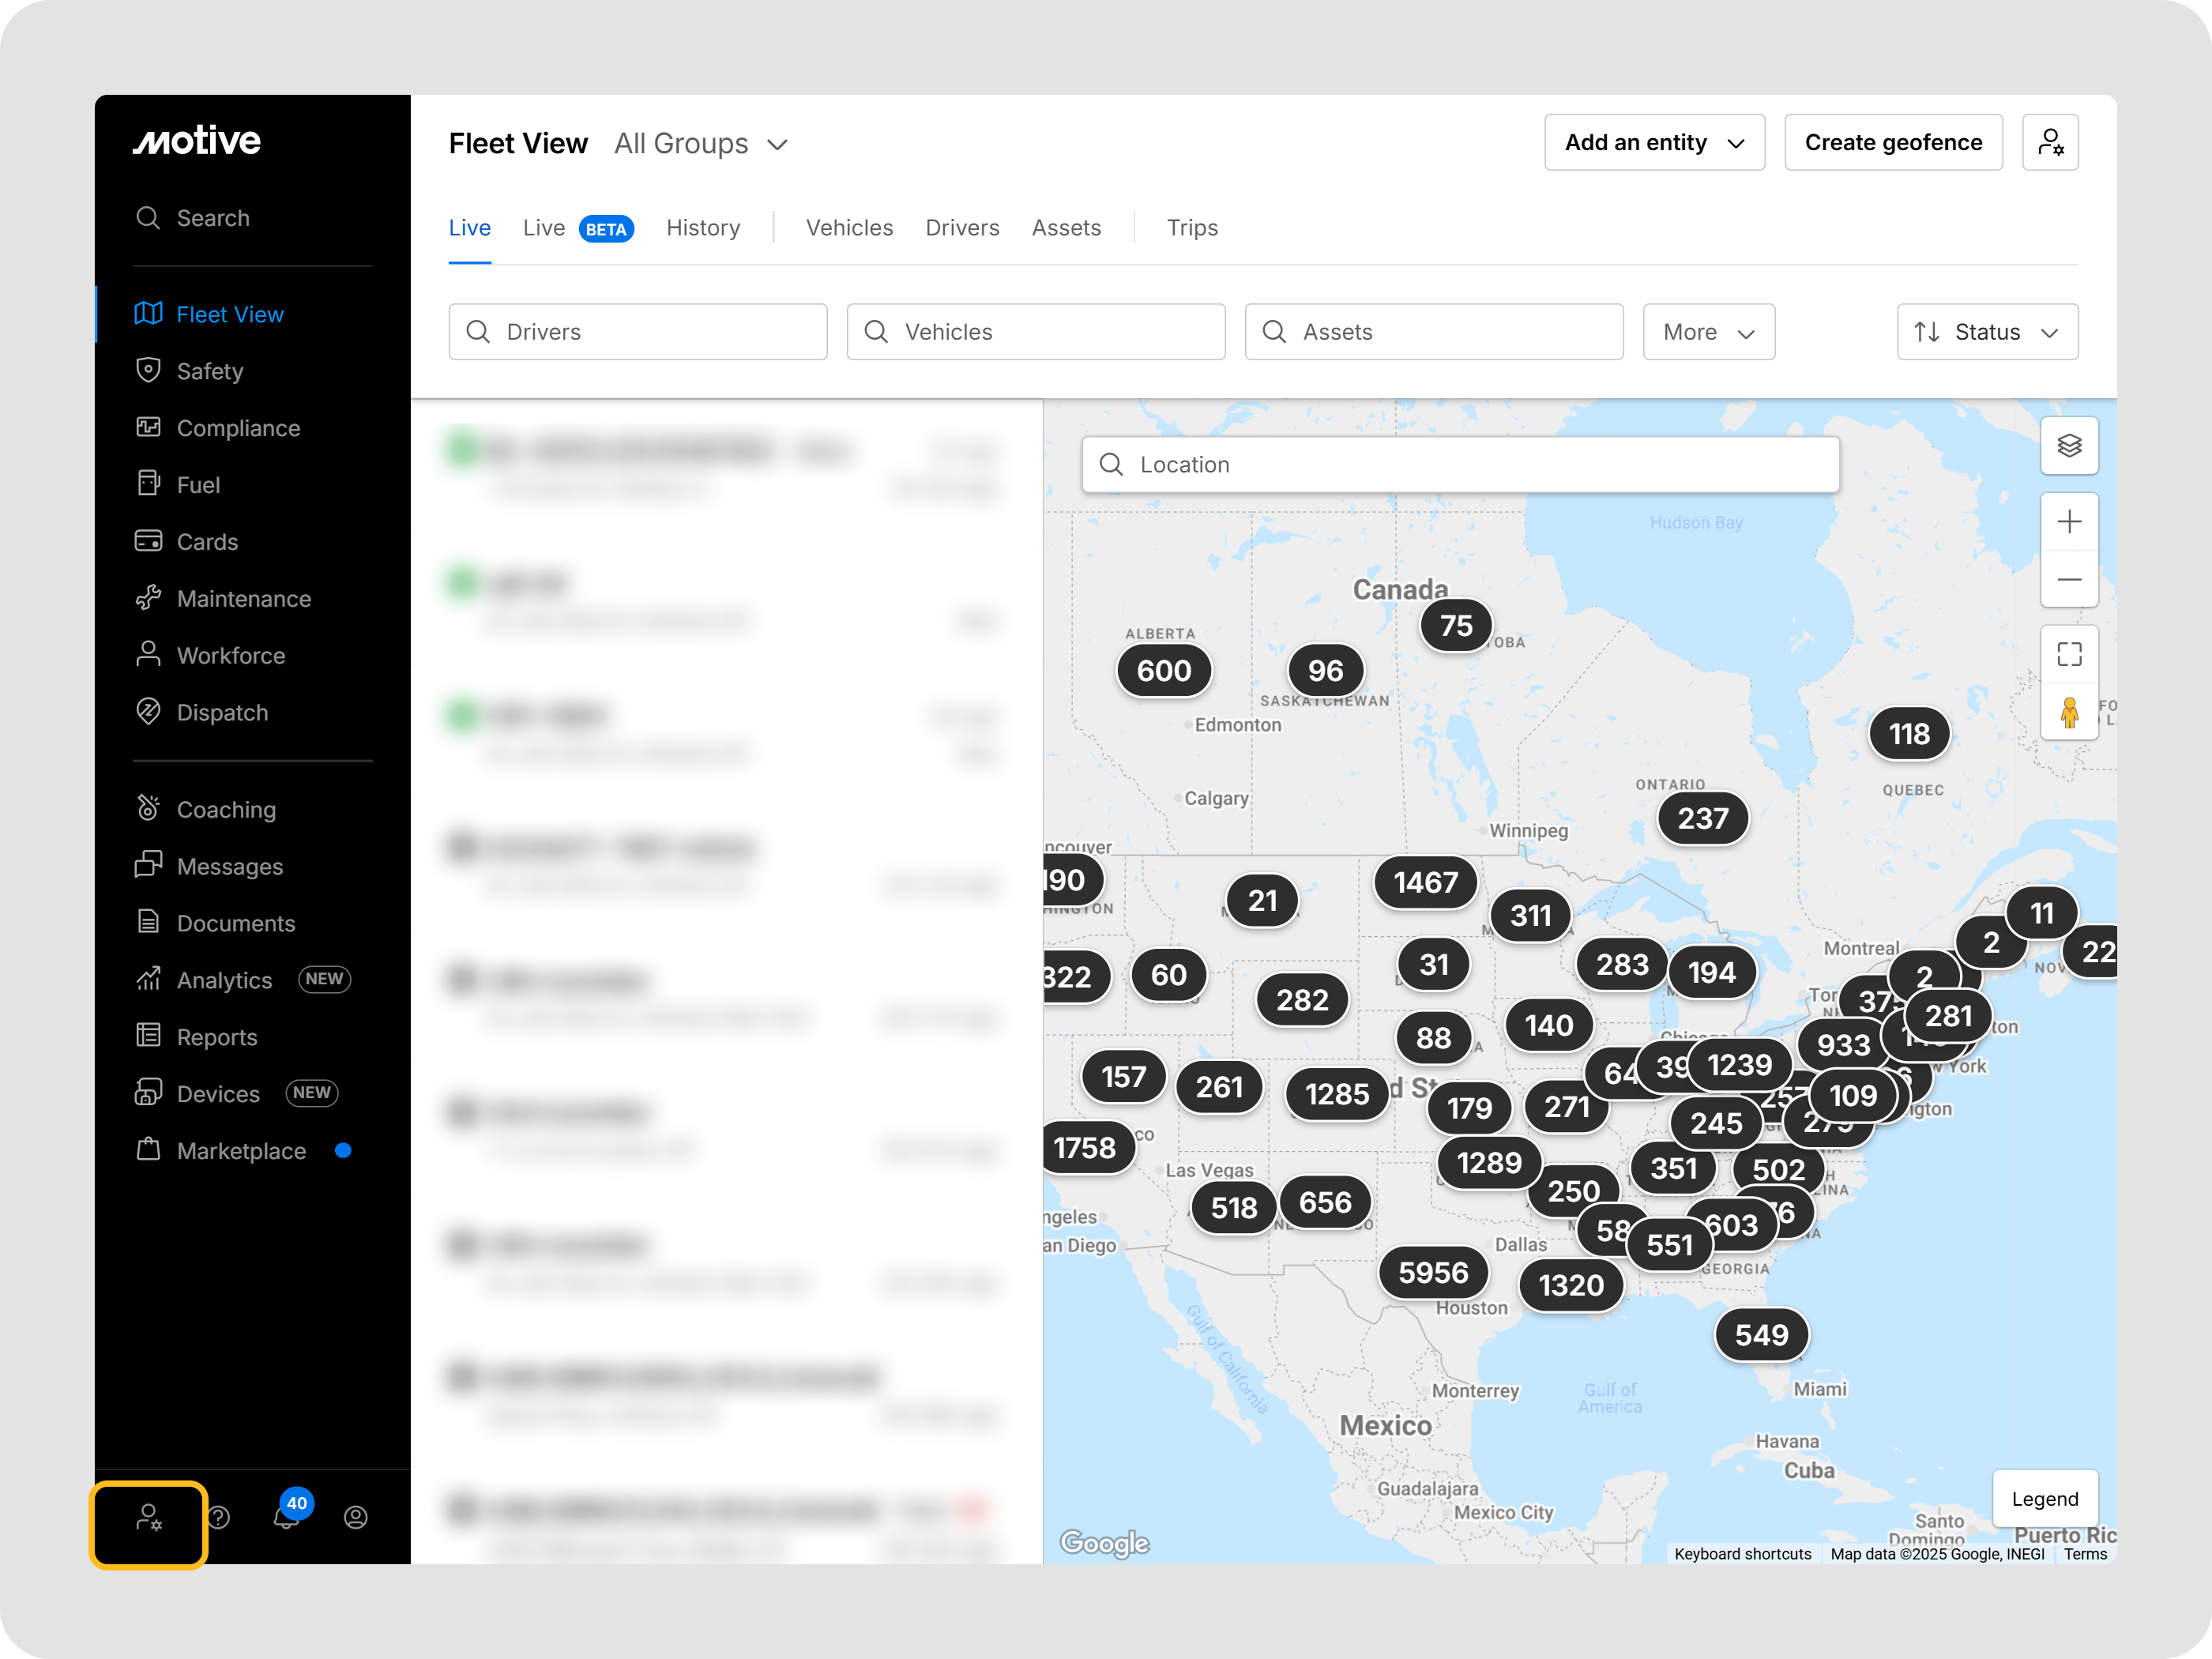Switch to the History tab
The height and width of the screenshot is (1659, 2212).
pos(703,228)
